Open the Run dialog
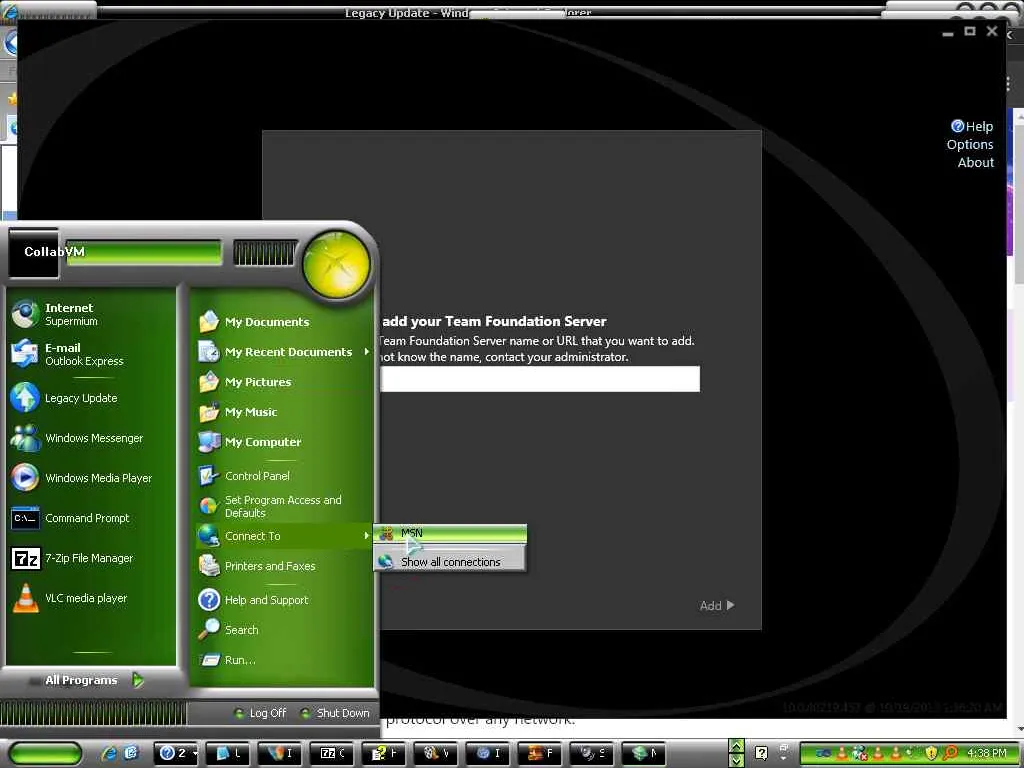Image resolution: width=1024 pixels, height=768 pixels. pos(283,660)
